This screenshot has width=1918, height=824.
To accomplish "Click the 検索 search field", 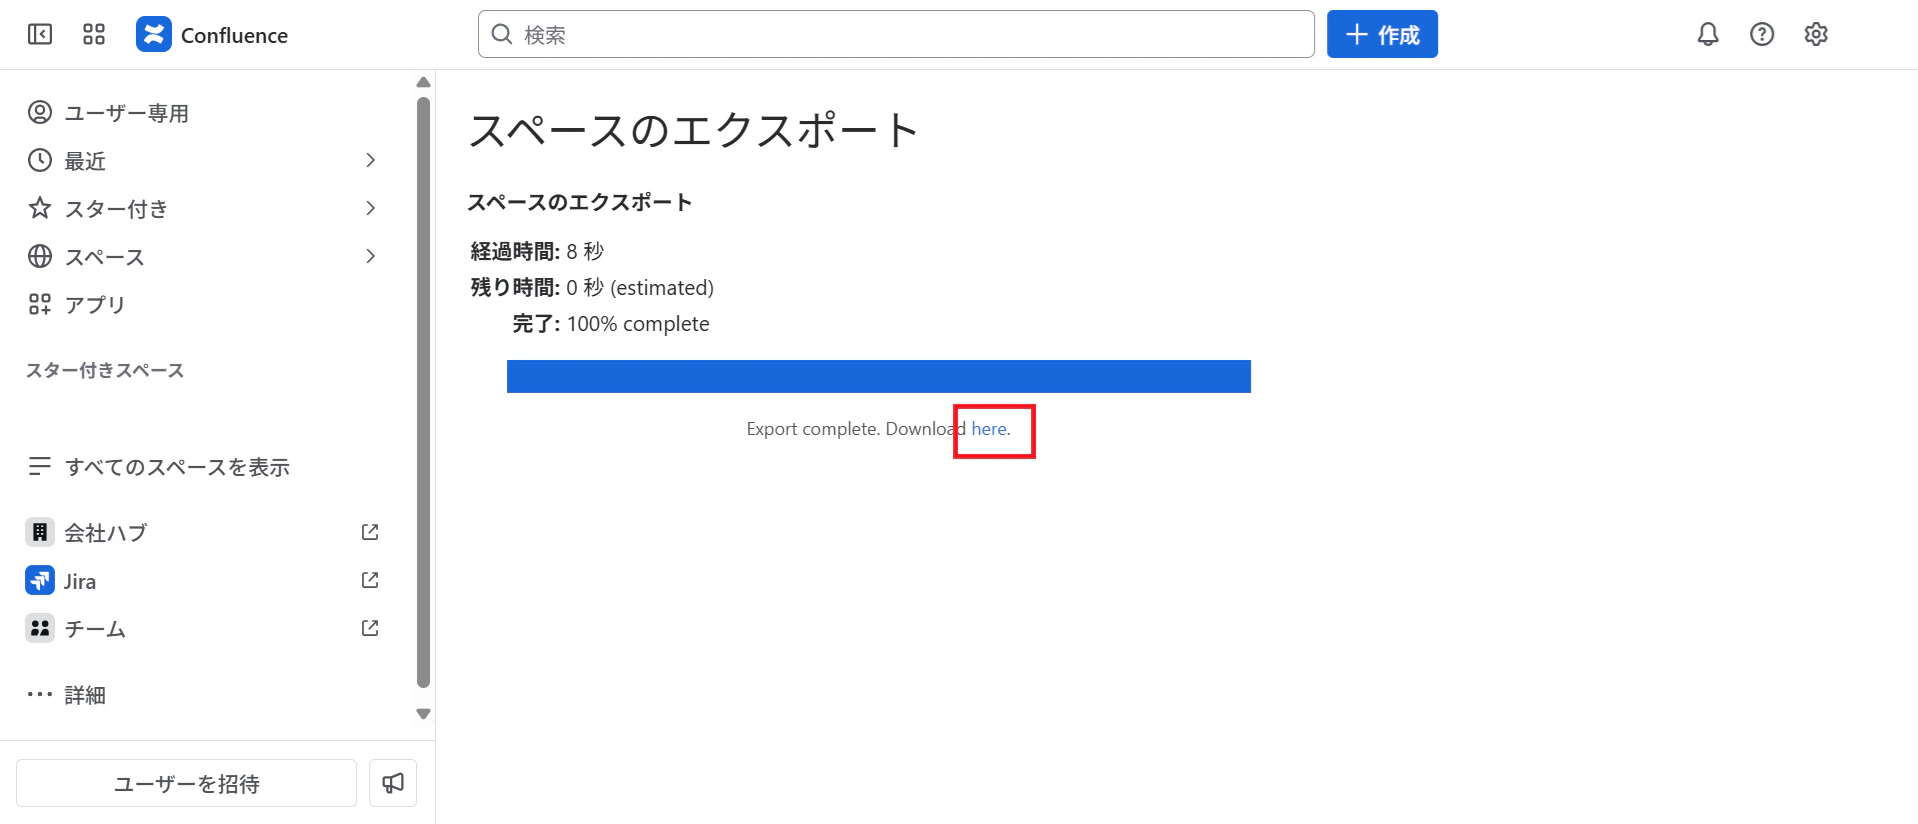I will click(896, 34).
